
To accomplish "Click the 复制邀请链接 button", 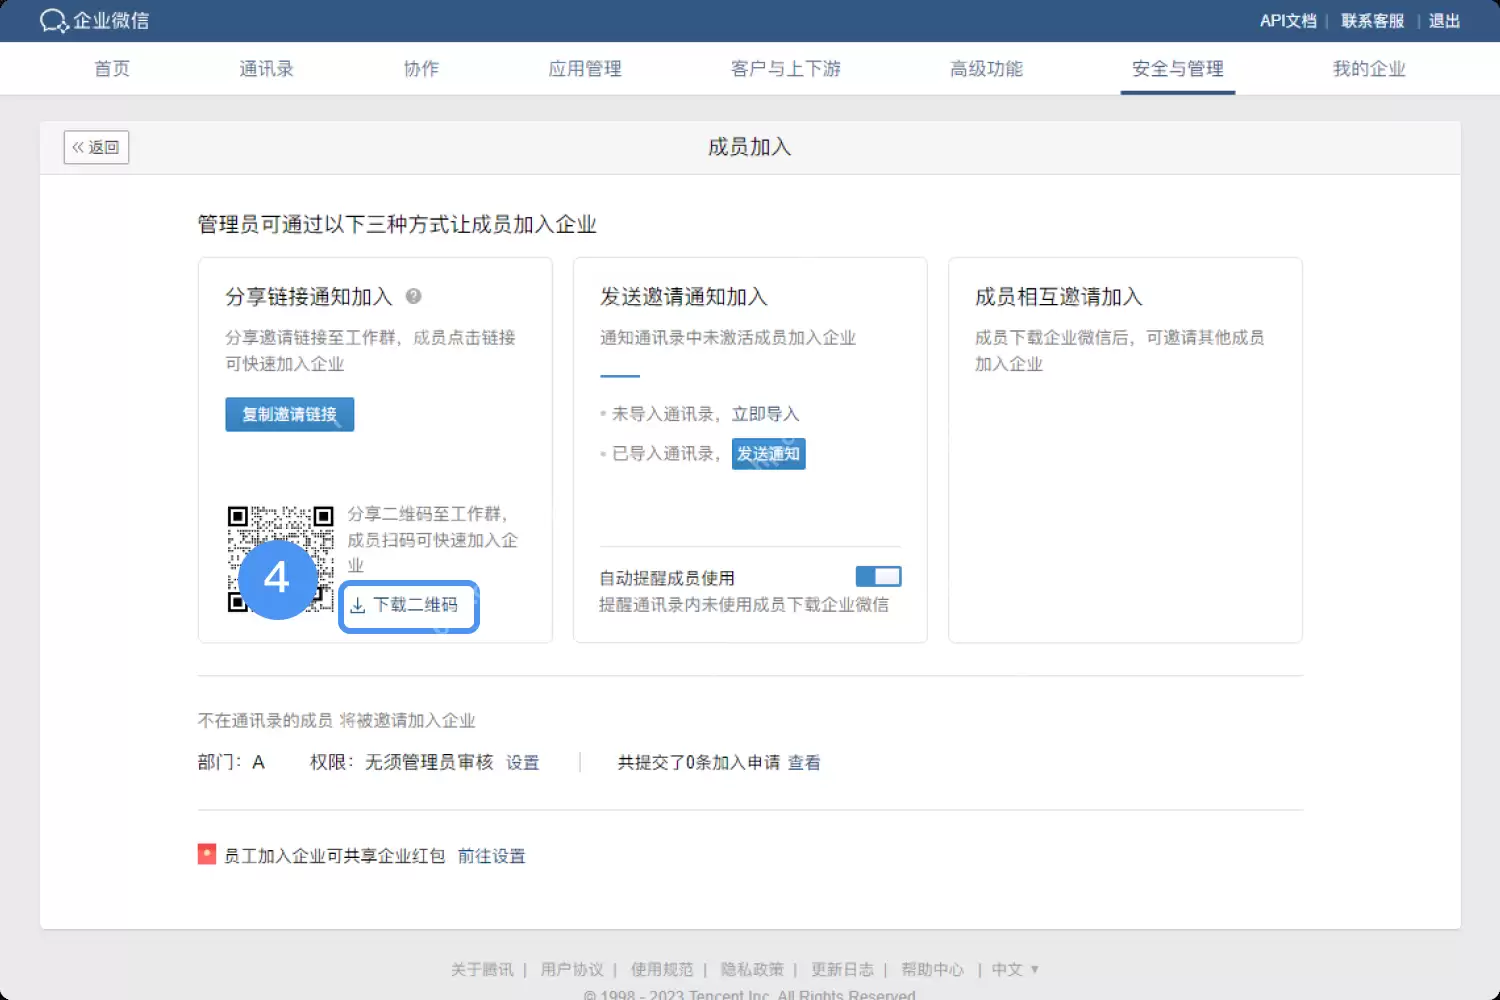I will click(289, 414).
